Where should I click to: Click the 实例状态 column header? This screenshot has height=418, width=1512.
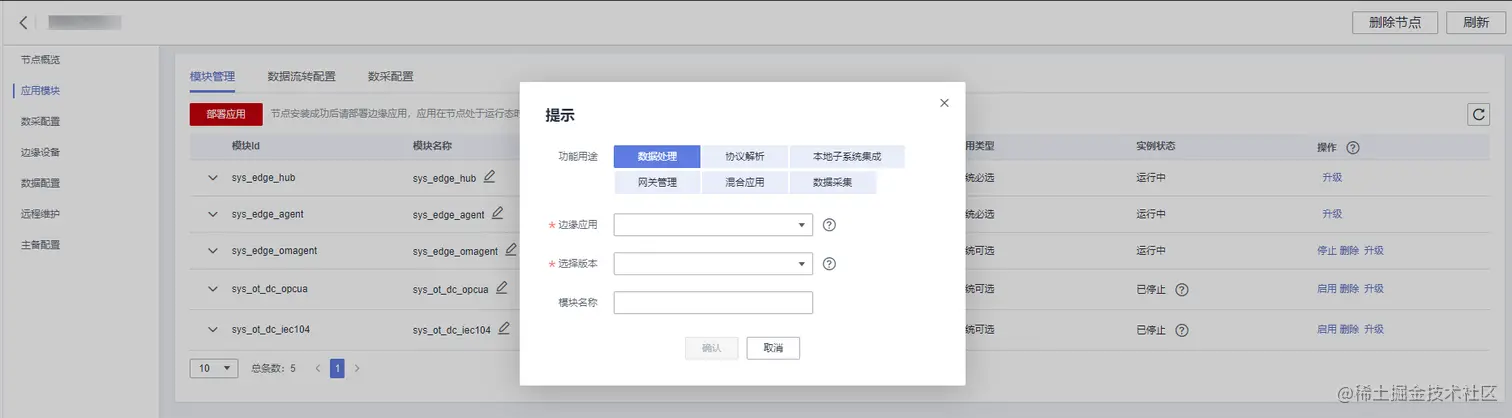tap(1156, 146)
